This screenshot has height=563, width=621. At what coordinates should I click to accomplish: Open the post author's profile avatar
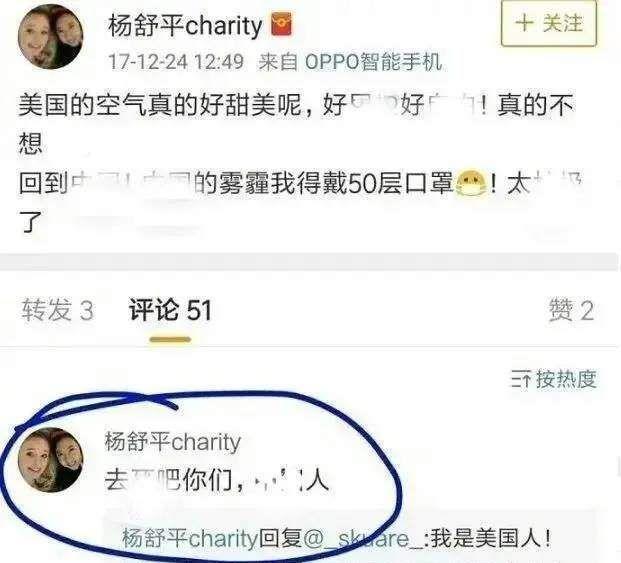tap(50, 37)
